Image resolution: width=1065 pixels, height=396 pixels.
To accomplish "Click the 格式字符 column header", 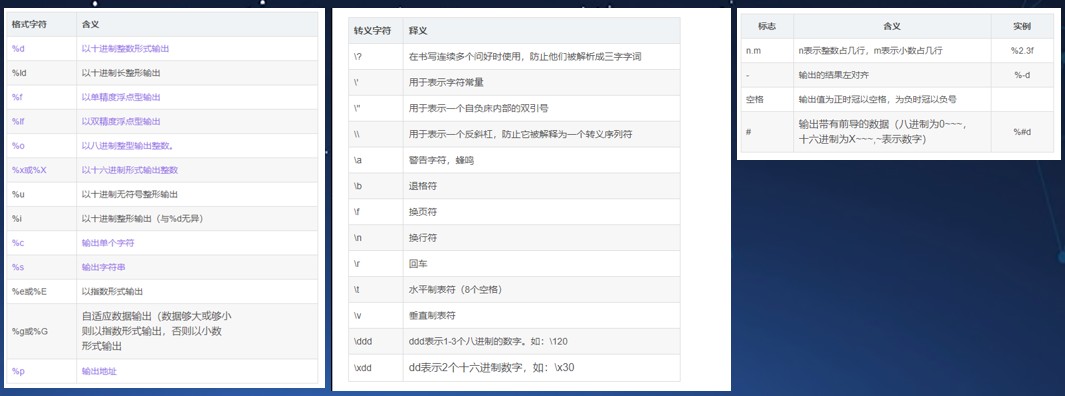I will coord(41,24).
